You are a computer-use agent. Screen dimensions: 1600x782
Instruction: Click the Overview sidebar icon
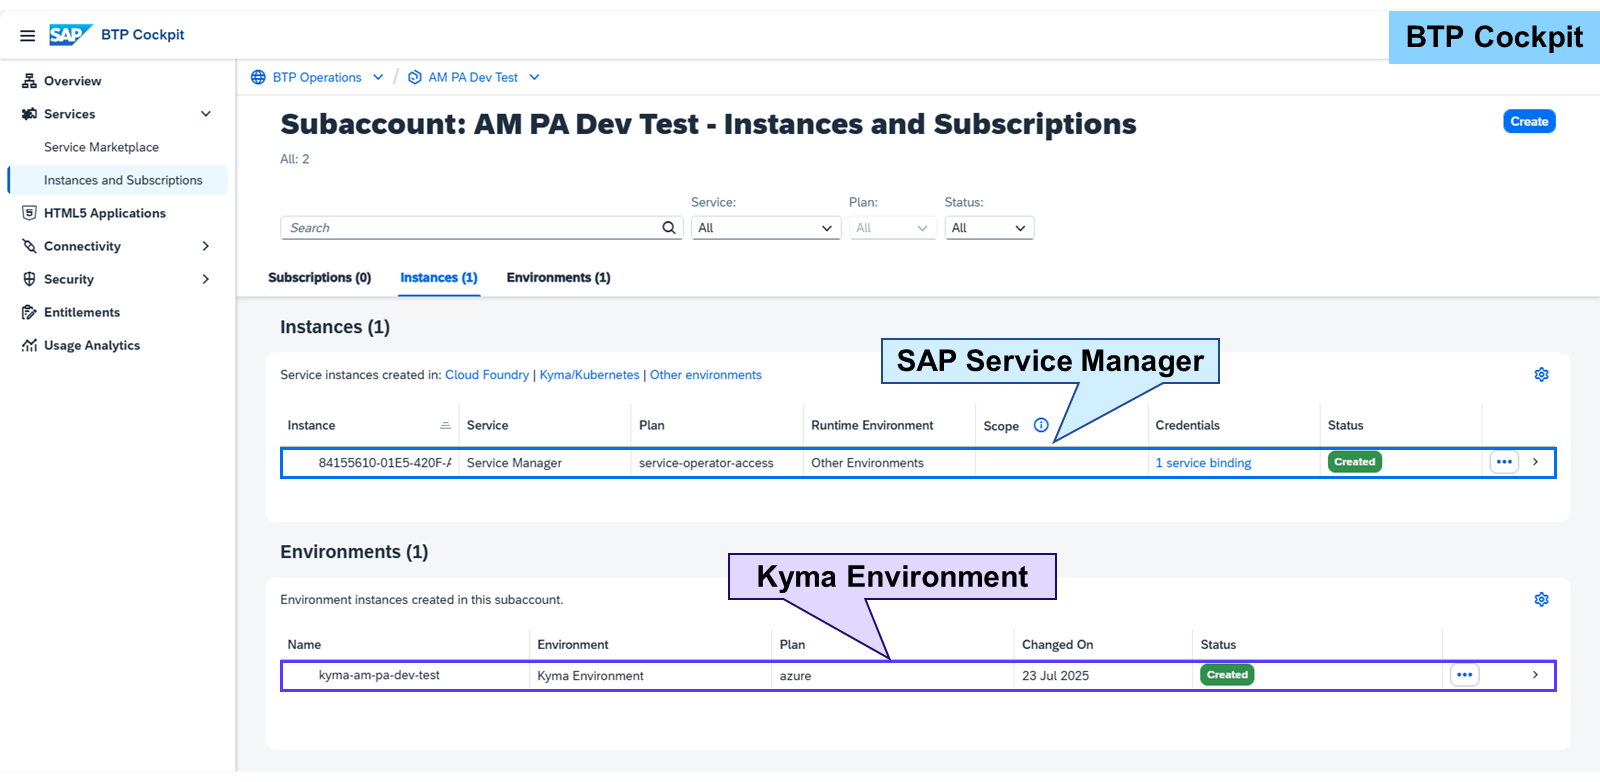pyautogui.click(x=29, y=81)
